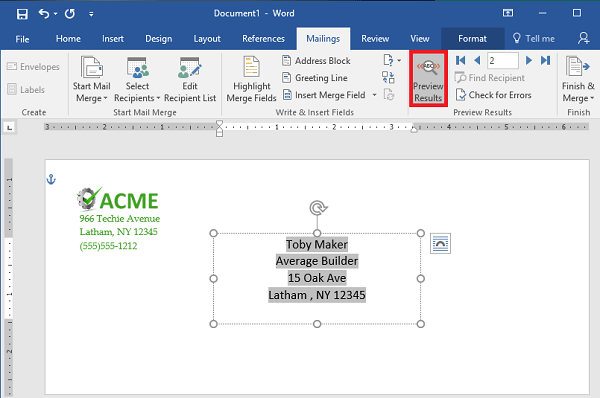
Task: Click the Envelopes button
Action: click(34, 67)
